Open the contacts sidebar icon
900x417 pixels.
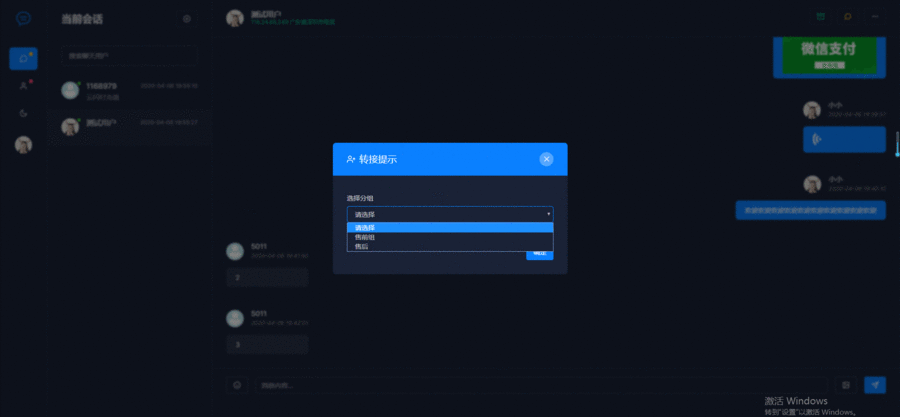tap(23, 86)
